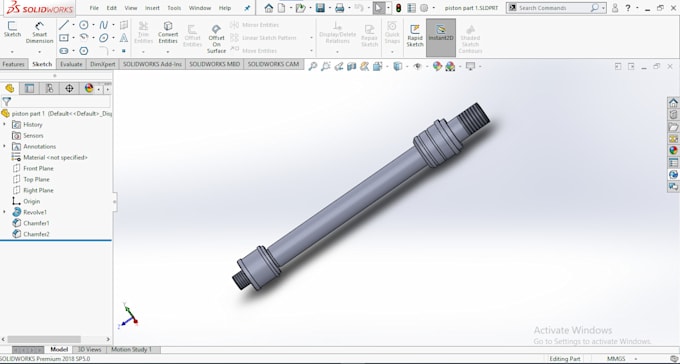Click Convert Entities tool
This screenshot has width=680, height=364.
[168, 32]
